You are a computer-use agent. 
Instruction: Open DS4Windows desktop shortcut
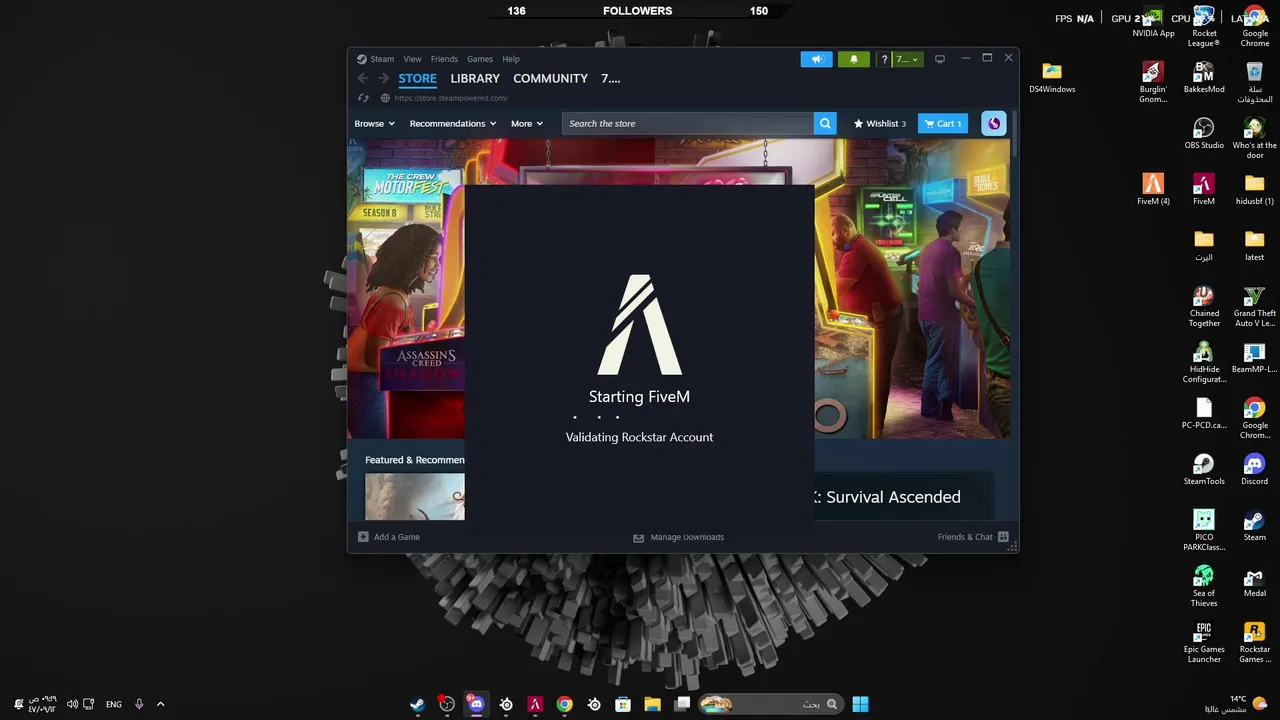(x=1052, y=78)
